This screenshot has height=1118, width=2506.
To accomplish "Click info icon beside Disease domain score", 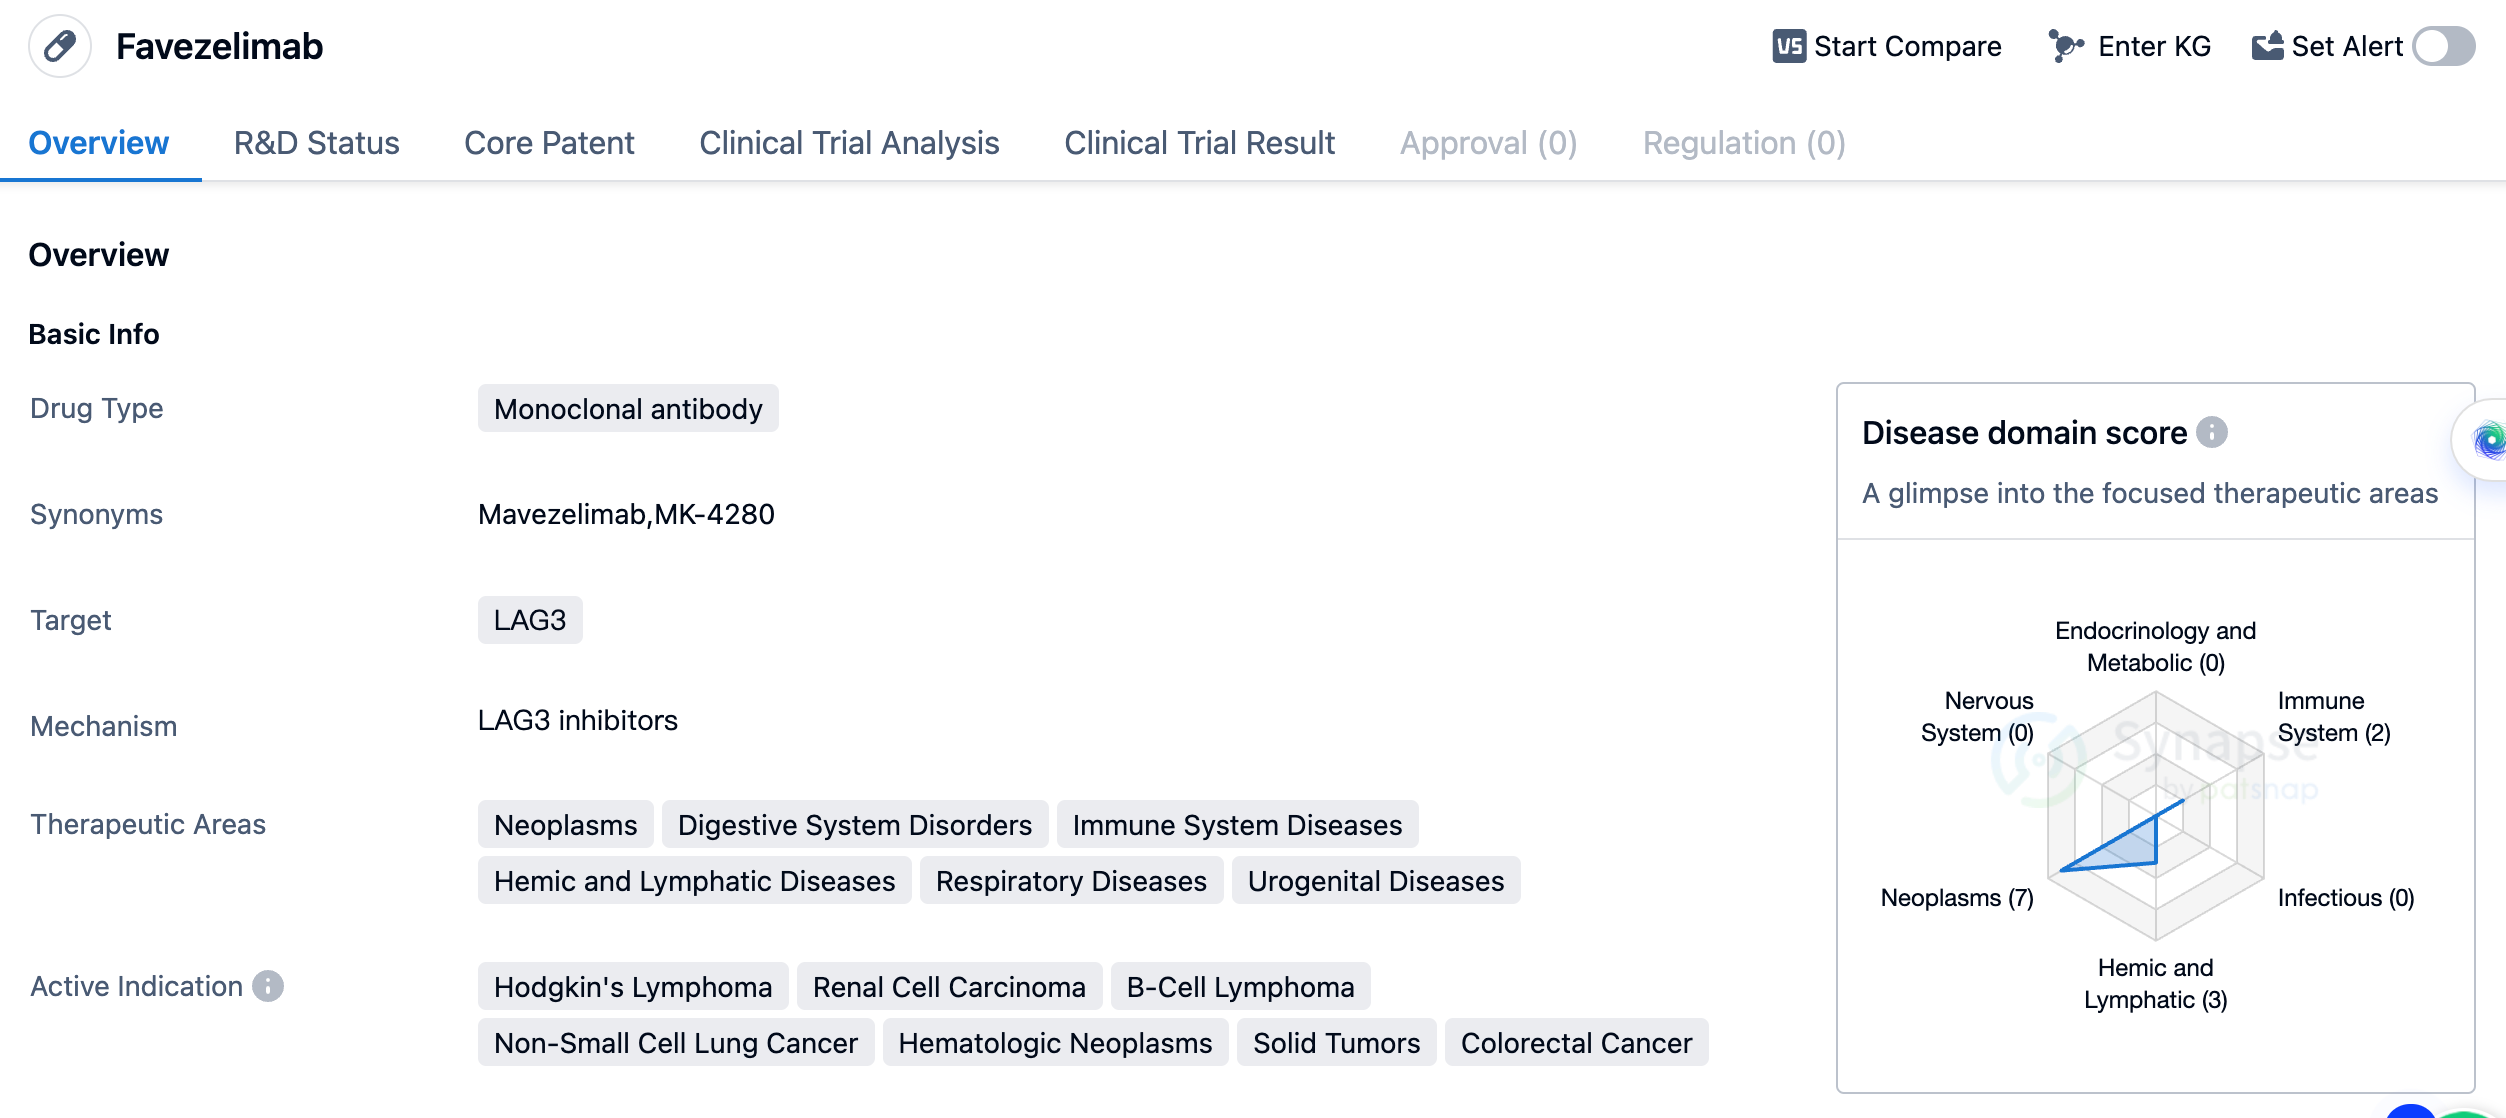I will coord(2212,432).
